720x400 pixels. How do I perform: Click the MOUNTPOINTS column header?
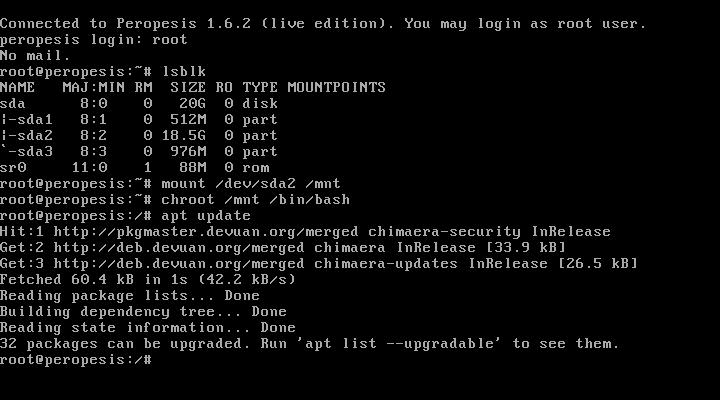(x=336, y=87)
